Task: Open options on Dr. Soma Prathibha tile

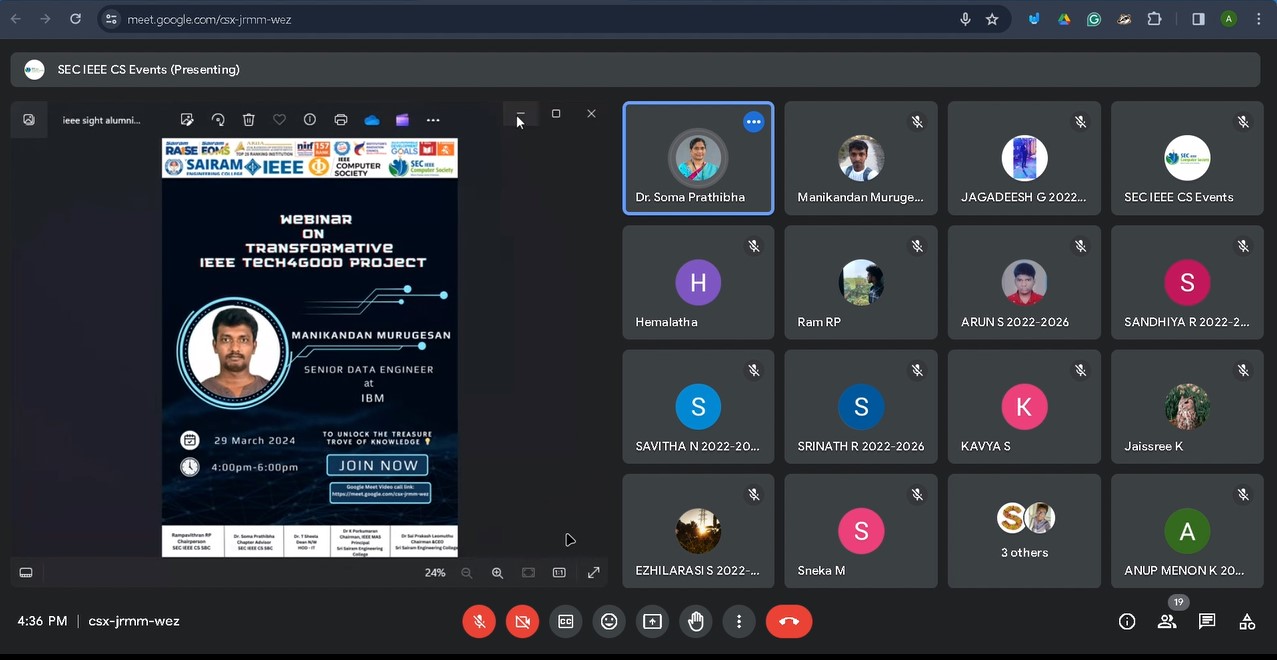Action: click(x=754, y=122)
